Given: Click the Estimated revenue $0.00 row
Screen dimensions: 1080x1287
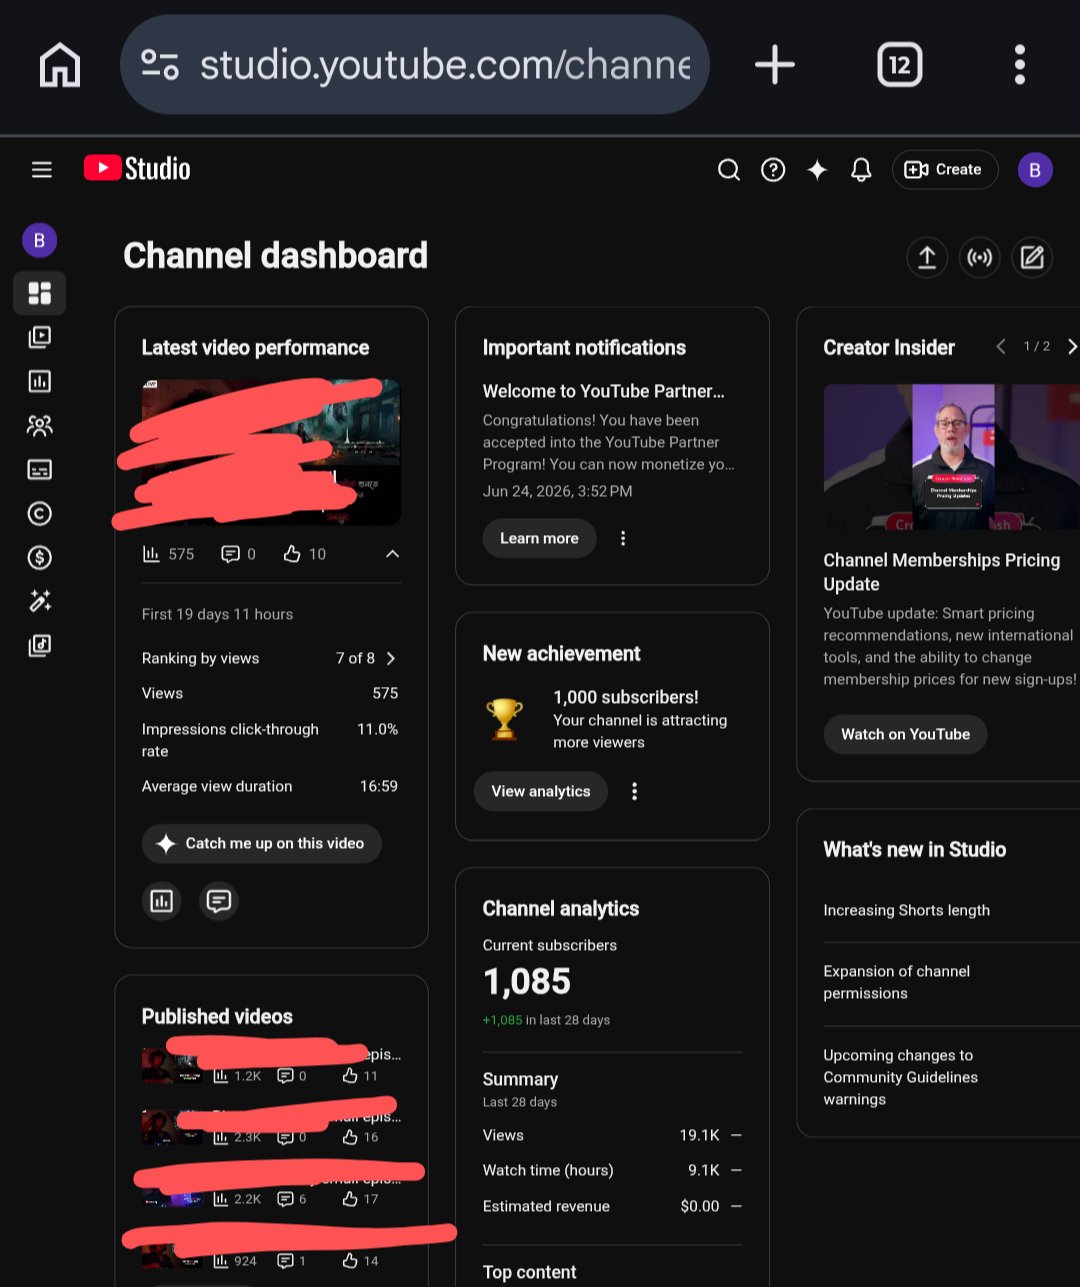Looking at the screenshot, I should 612,1206.
